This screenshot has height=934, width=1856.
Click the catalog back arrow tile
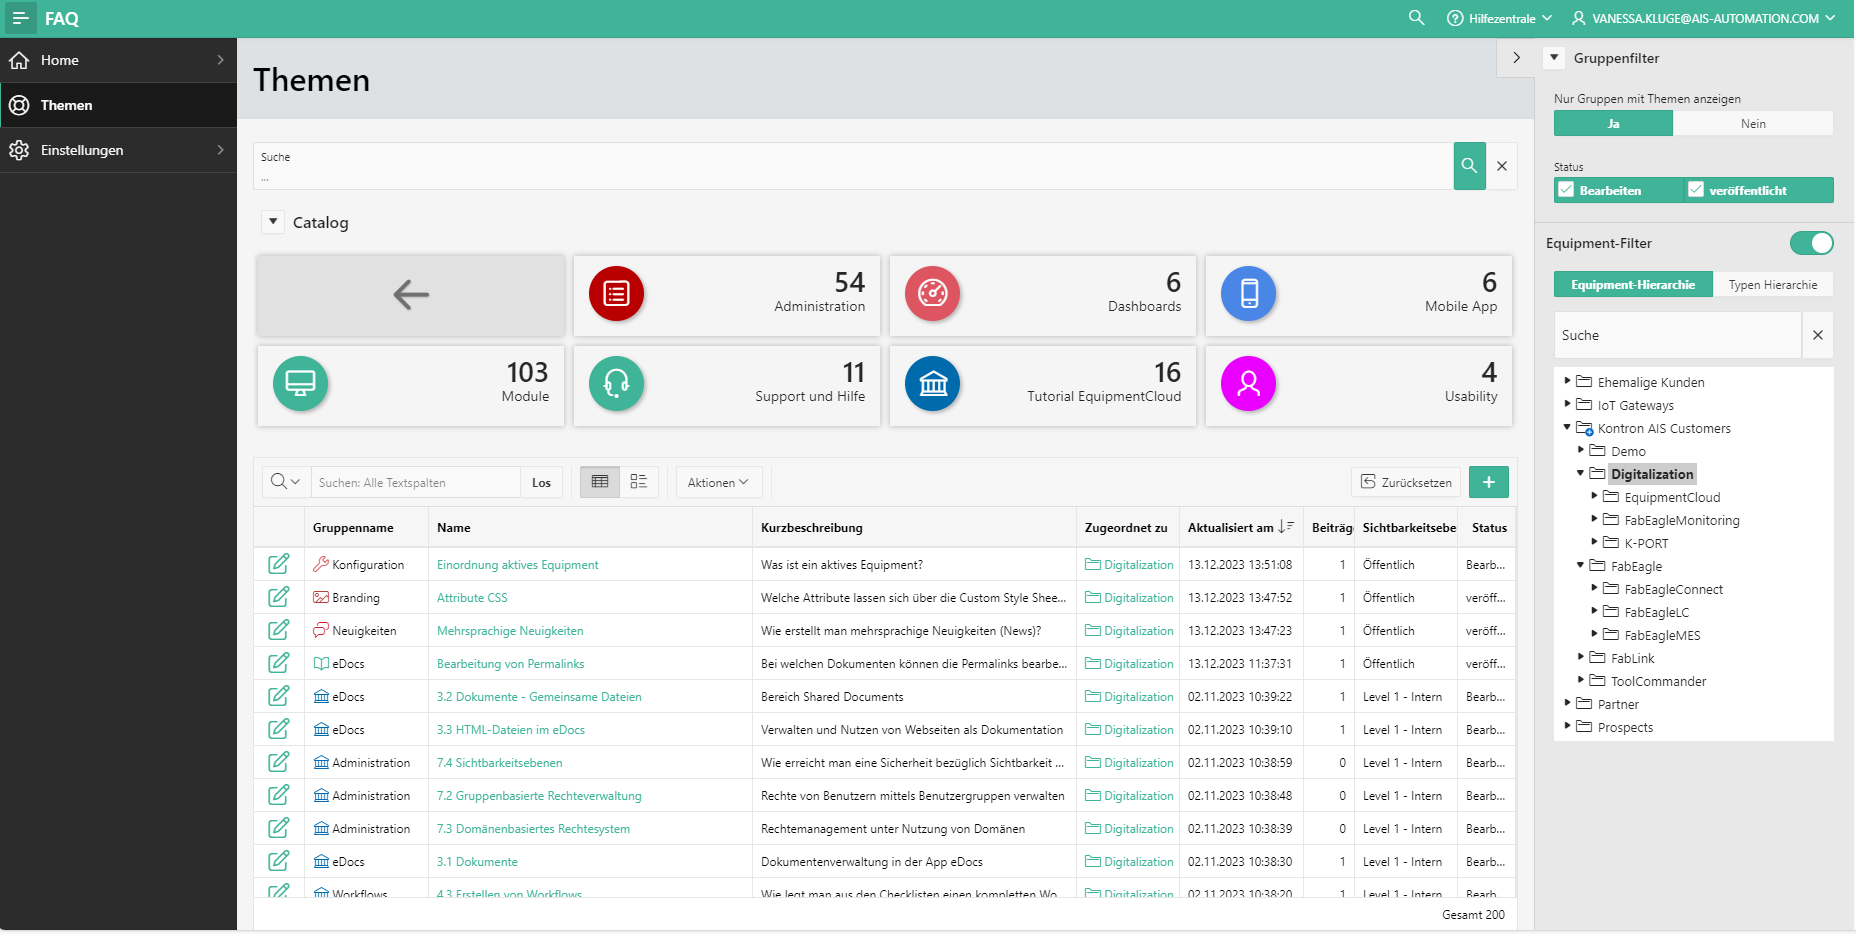(x=411, y=295)
